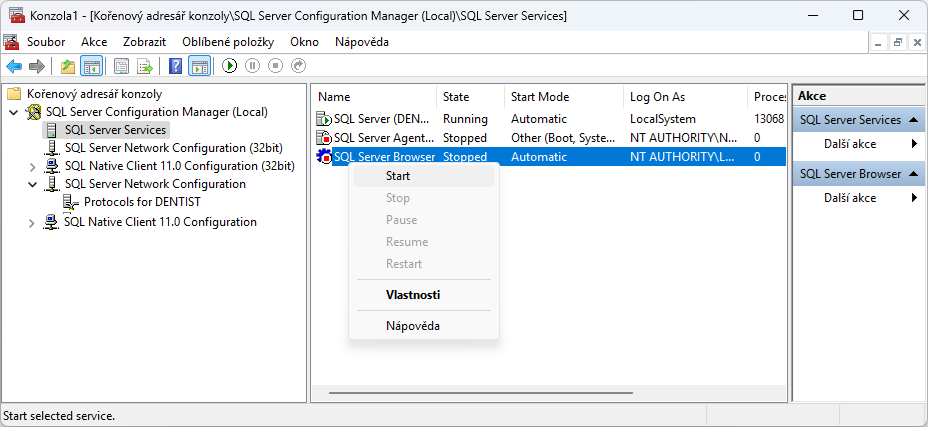
Task: Click the Export List toolbar icon
Action: click(145, 66)
